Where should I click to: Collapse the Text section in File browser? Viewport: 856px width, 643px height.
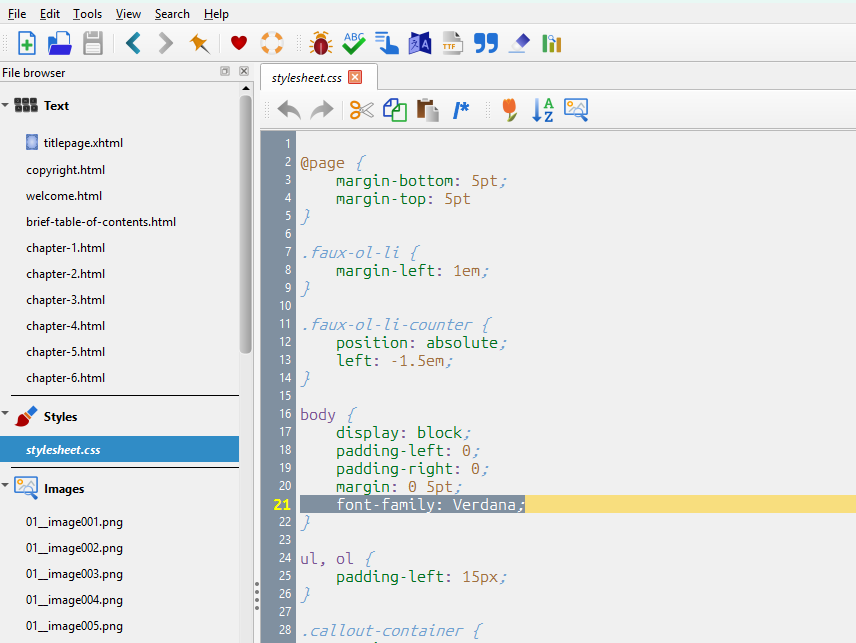pos(6,105)
